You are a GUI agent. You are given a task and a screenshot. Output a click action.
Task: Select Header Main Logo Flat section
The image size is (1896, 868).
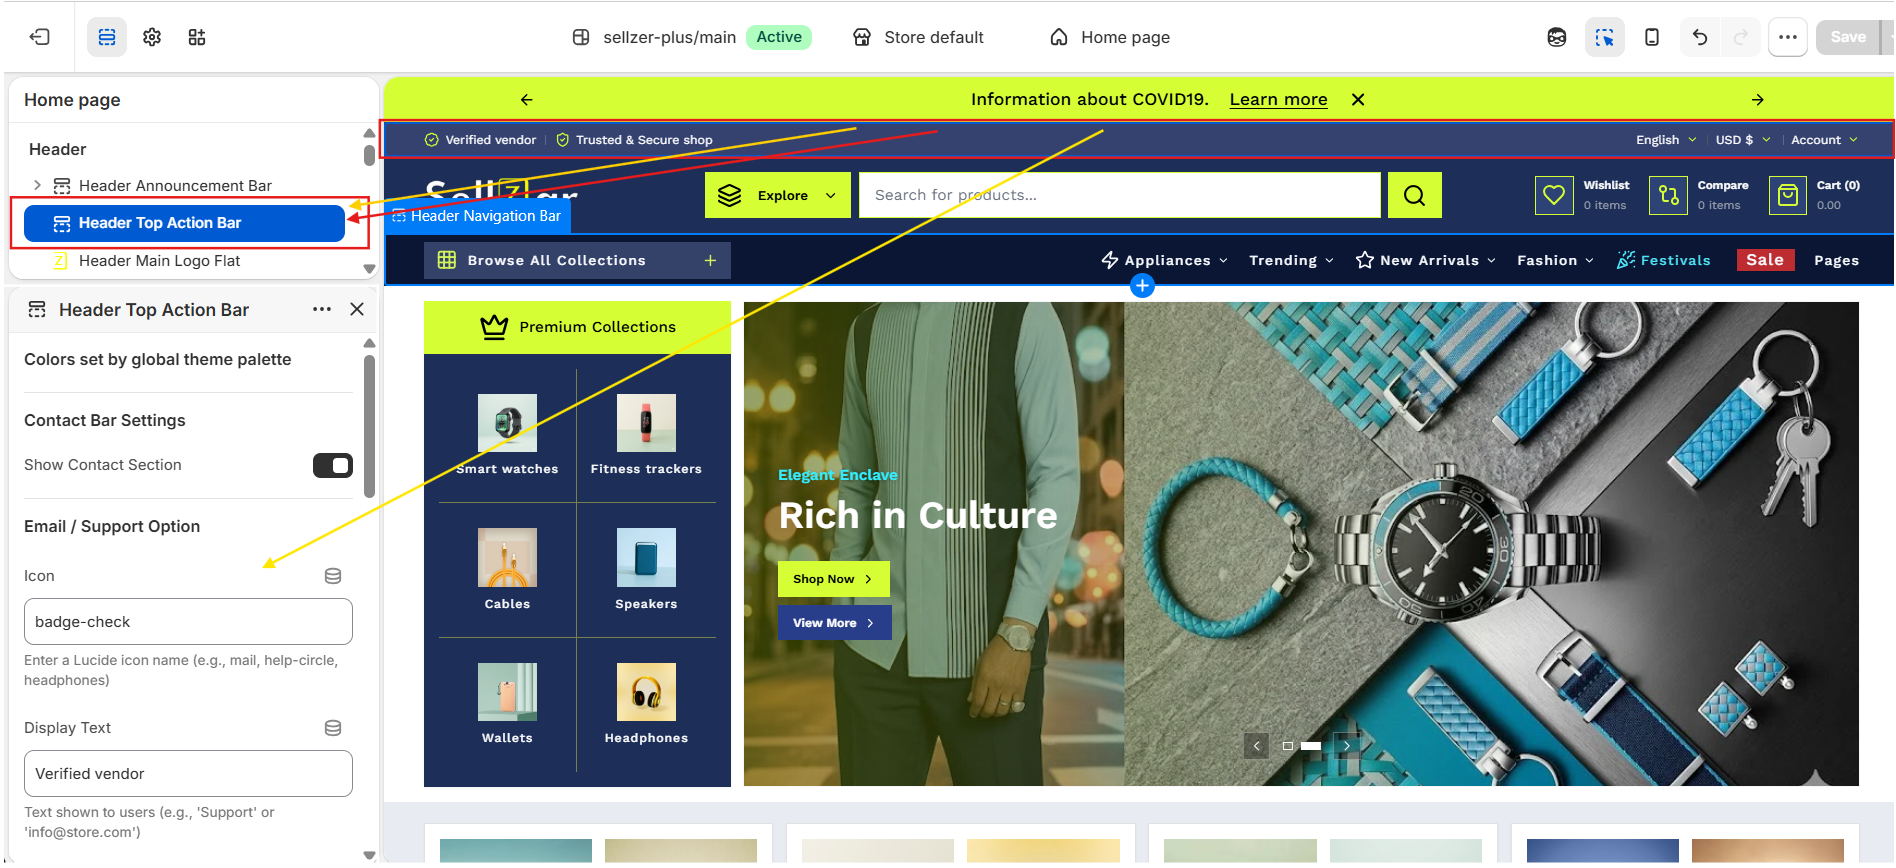[x=160, y=261]
